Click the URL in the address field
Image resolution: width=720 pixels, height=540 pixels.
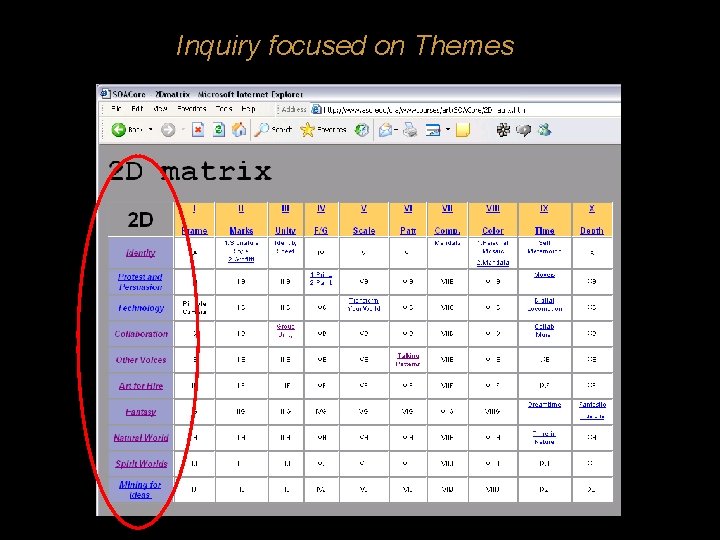[424, 110]
